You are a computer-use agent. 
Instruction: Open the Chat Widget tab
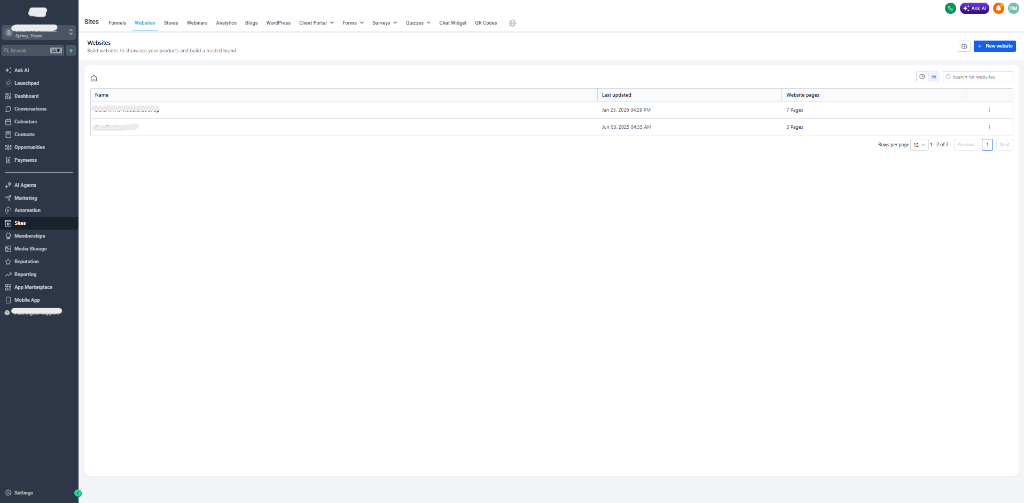453,23
